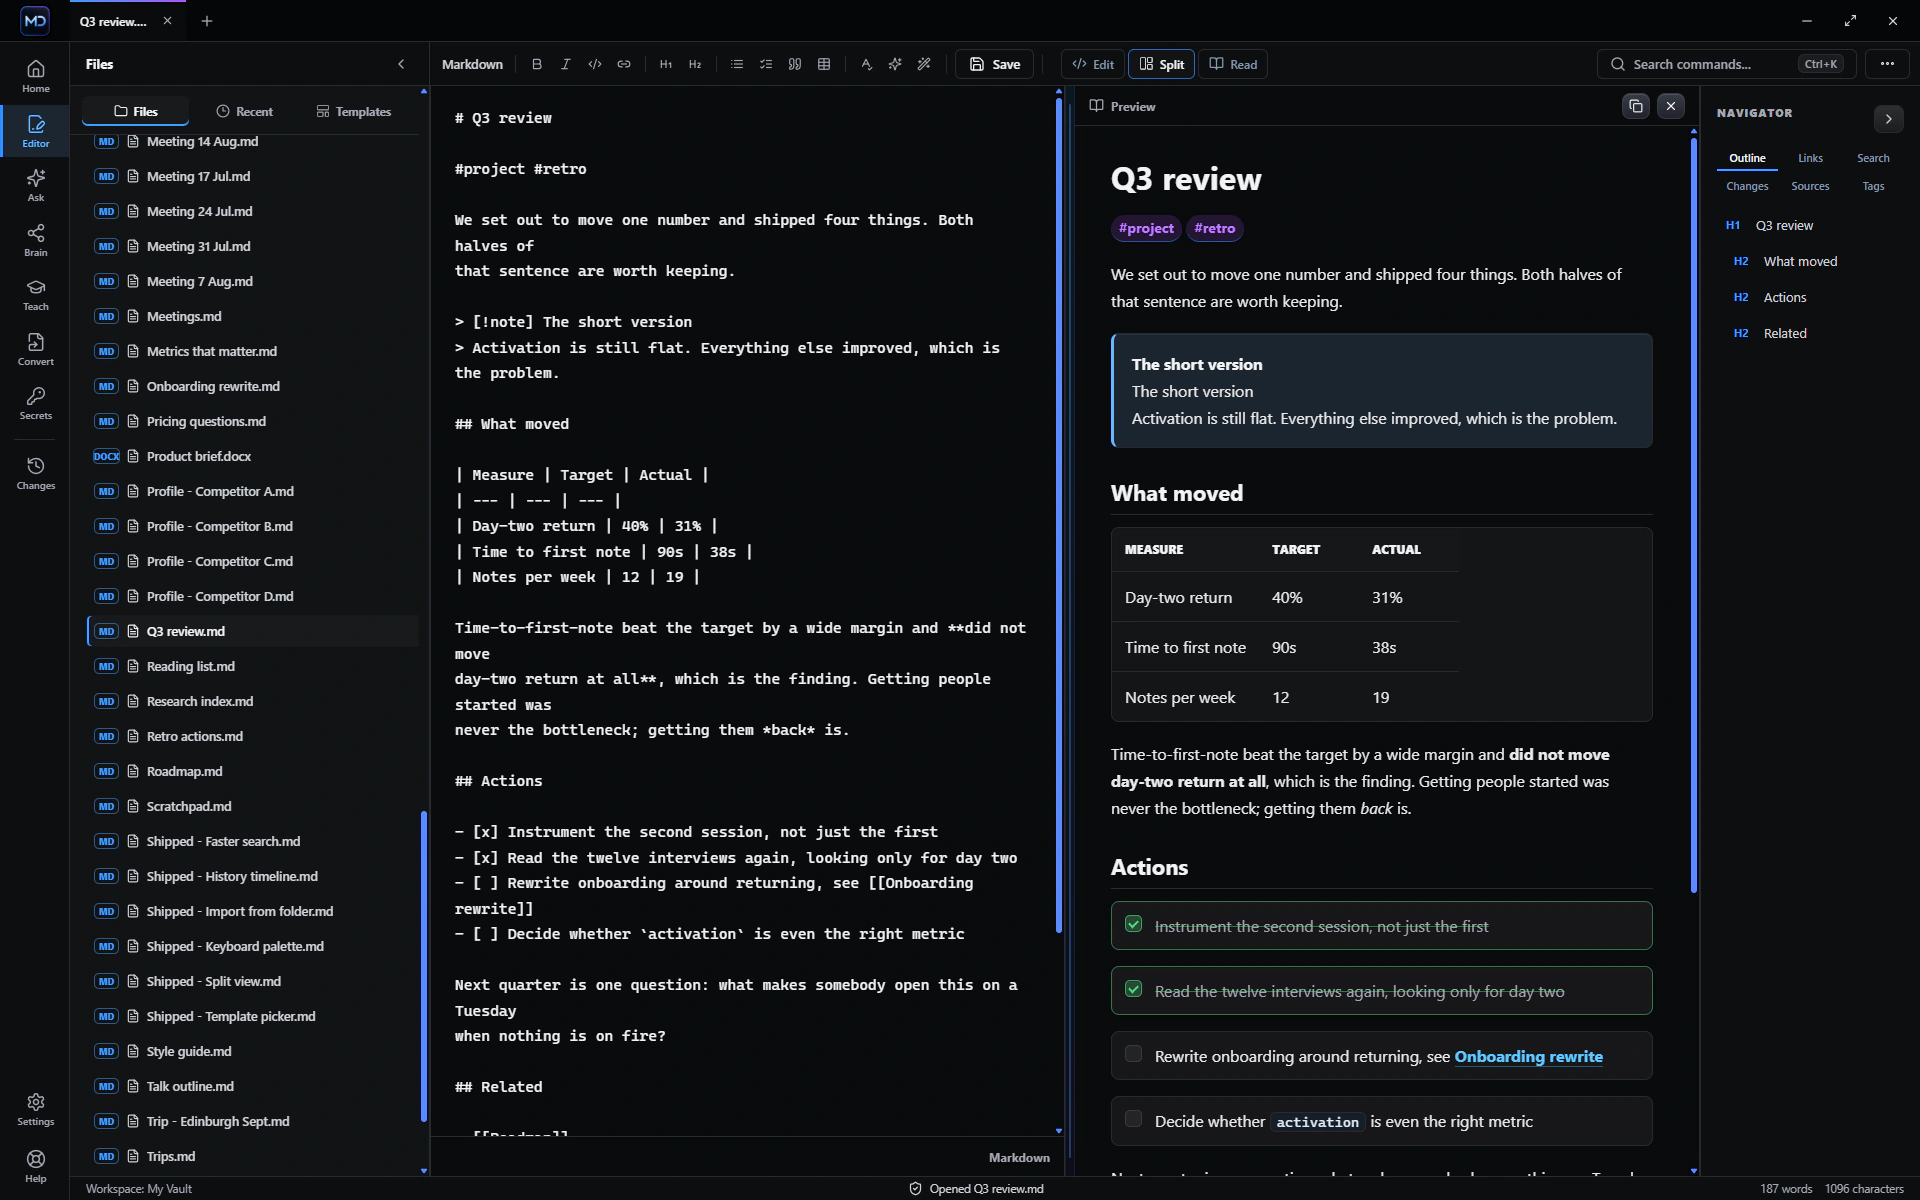Screen dimensions: 1920x1200
Task: Open the Teach section in the sidebar
Action: (36, 294)
